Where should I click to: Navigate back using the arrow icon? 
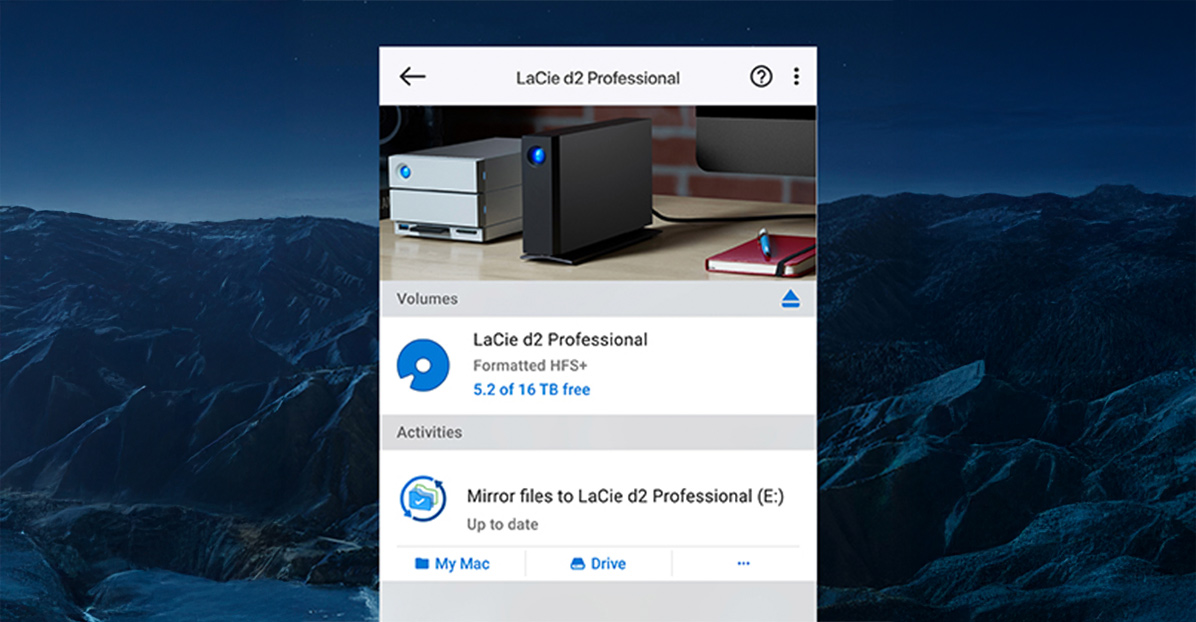(412, 76)
